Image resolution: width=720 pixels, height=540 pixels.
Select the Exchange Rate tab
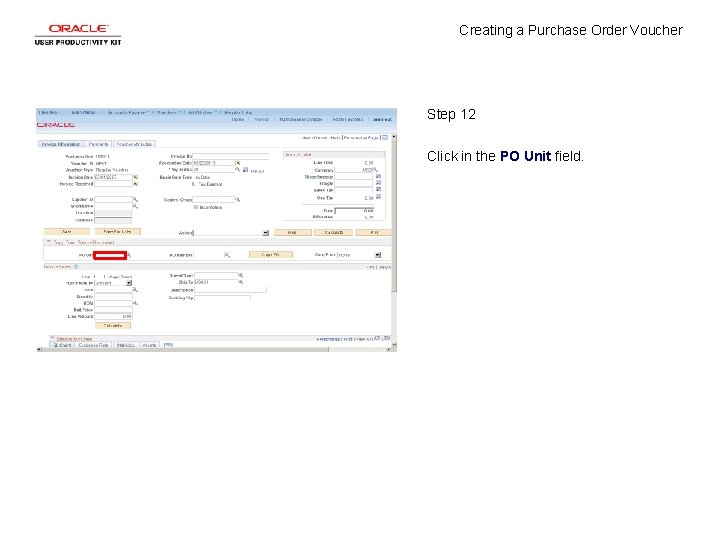[x=94, y=345]
